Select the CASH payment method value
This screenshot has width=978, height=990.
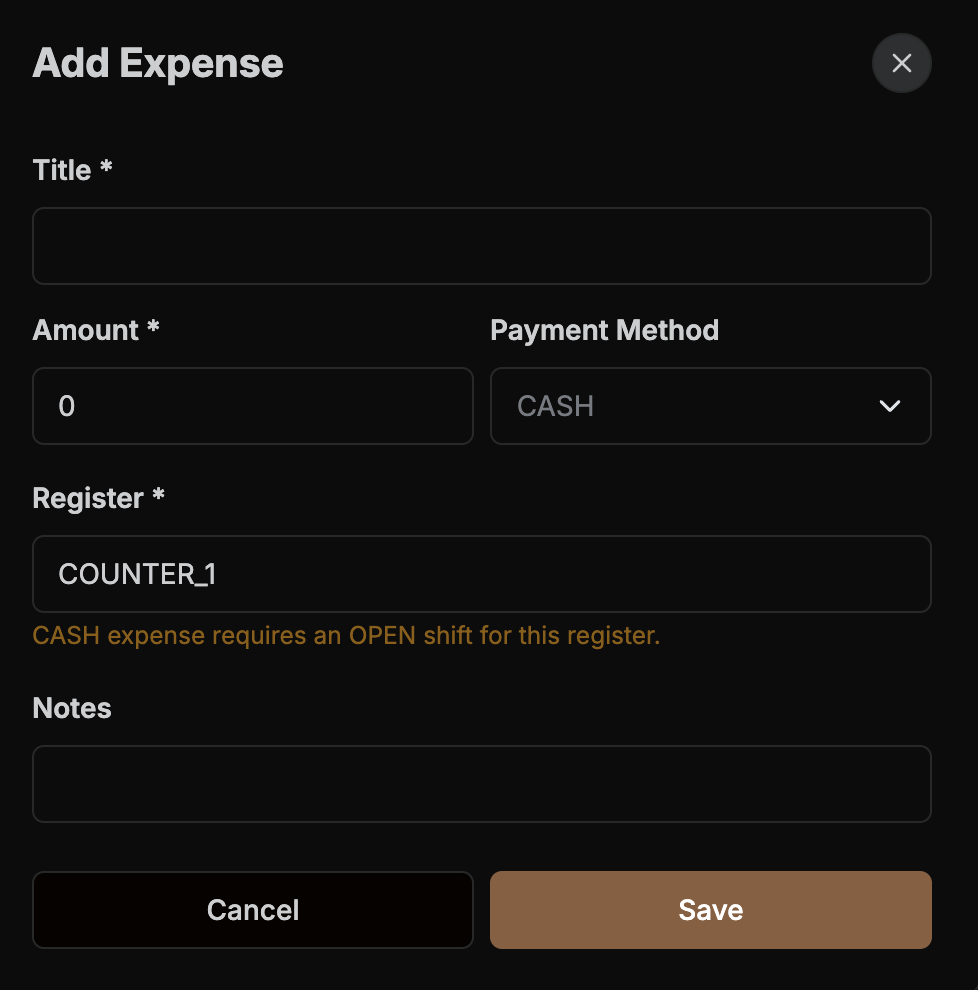(556, 406)
